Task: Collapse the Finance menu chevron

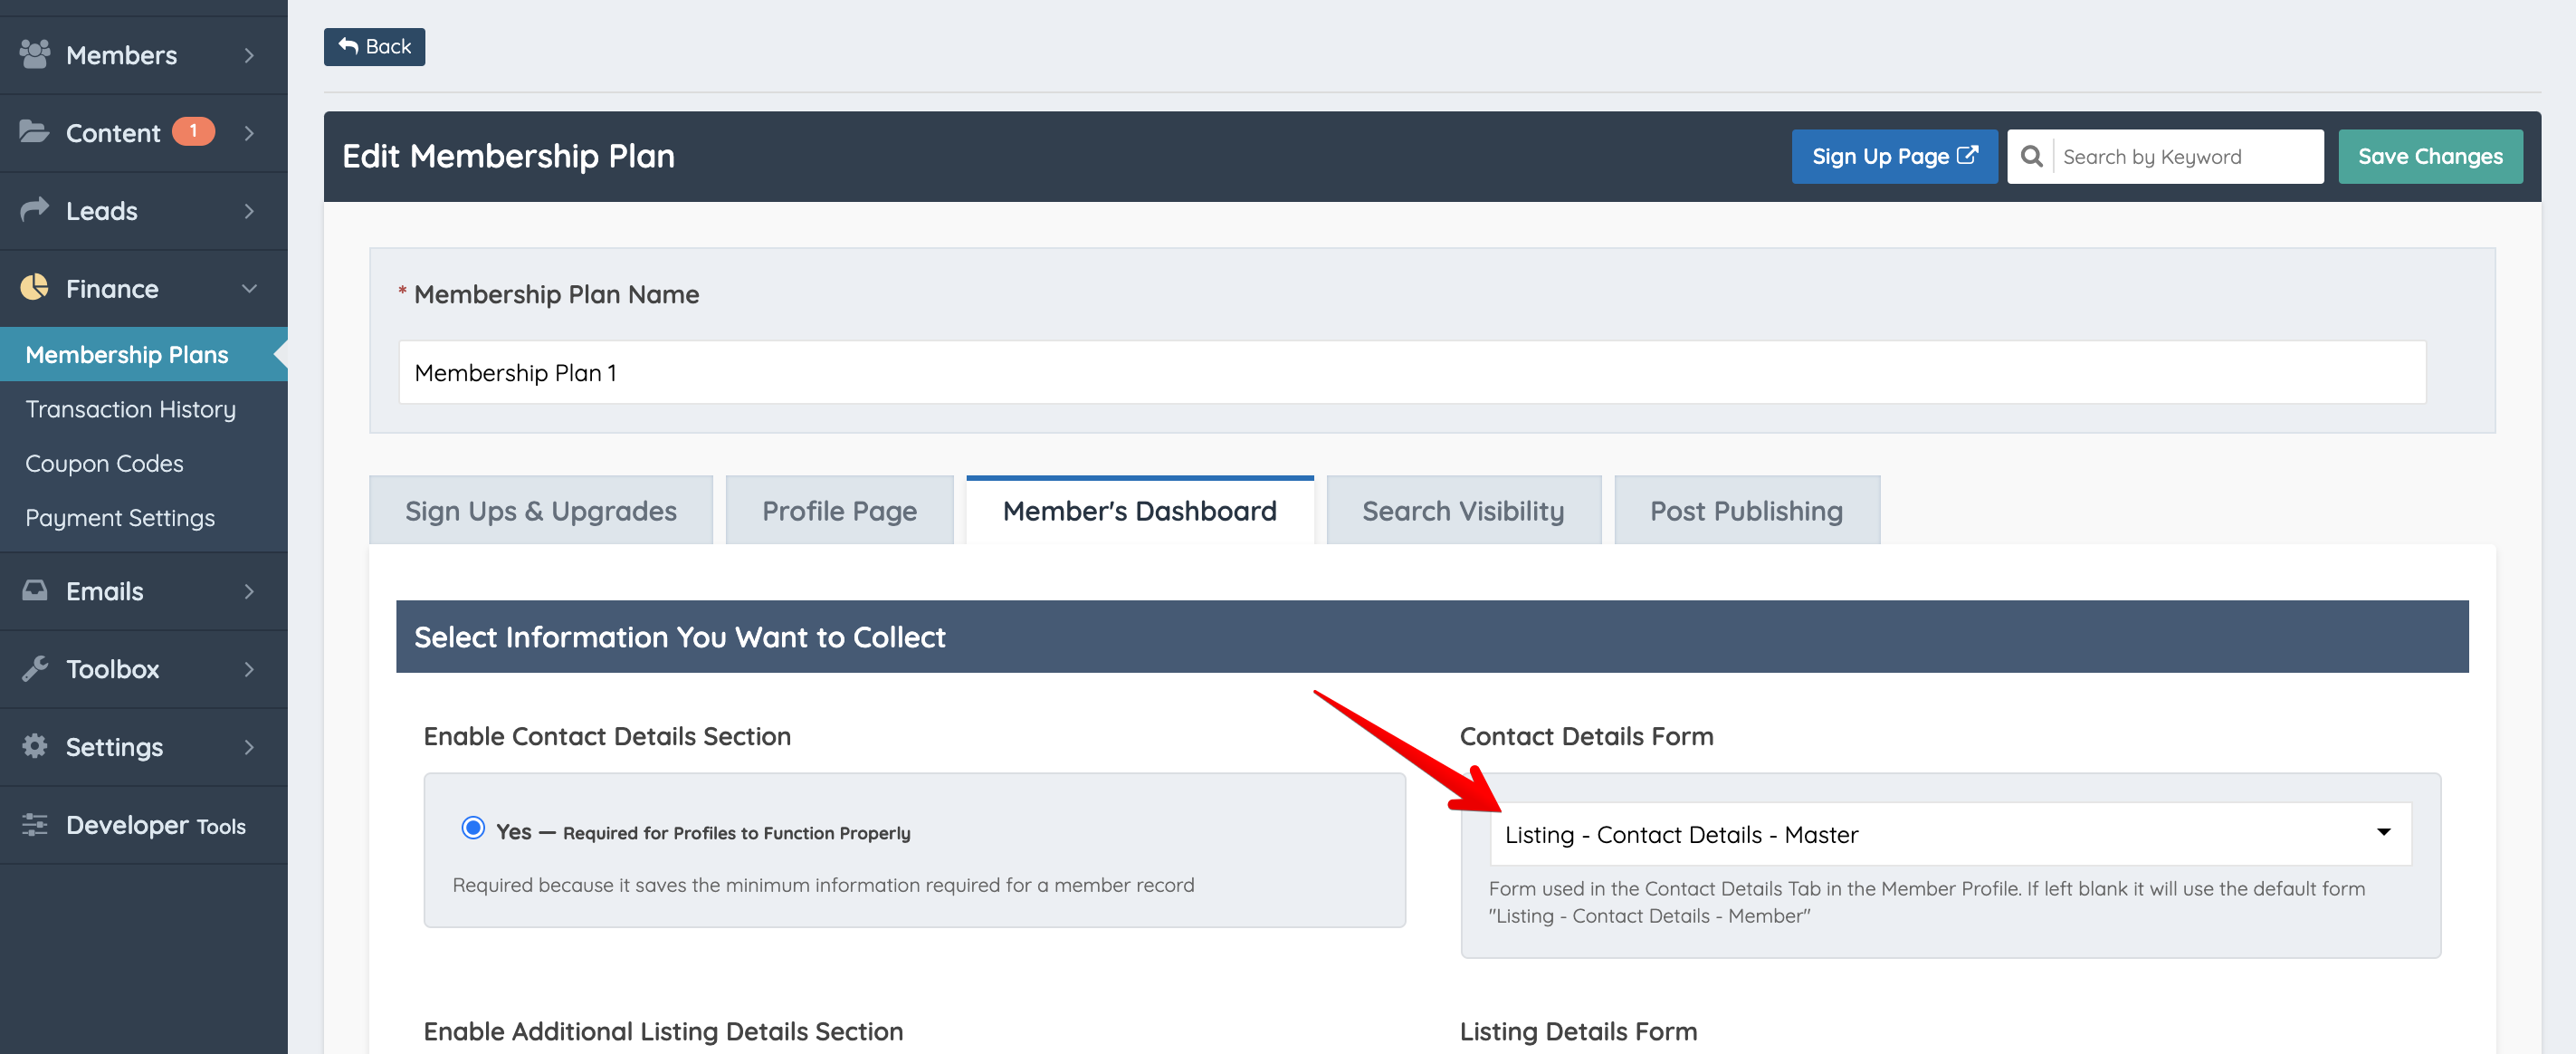Action: 249,288
